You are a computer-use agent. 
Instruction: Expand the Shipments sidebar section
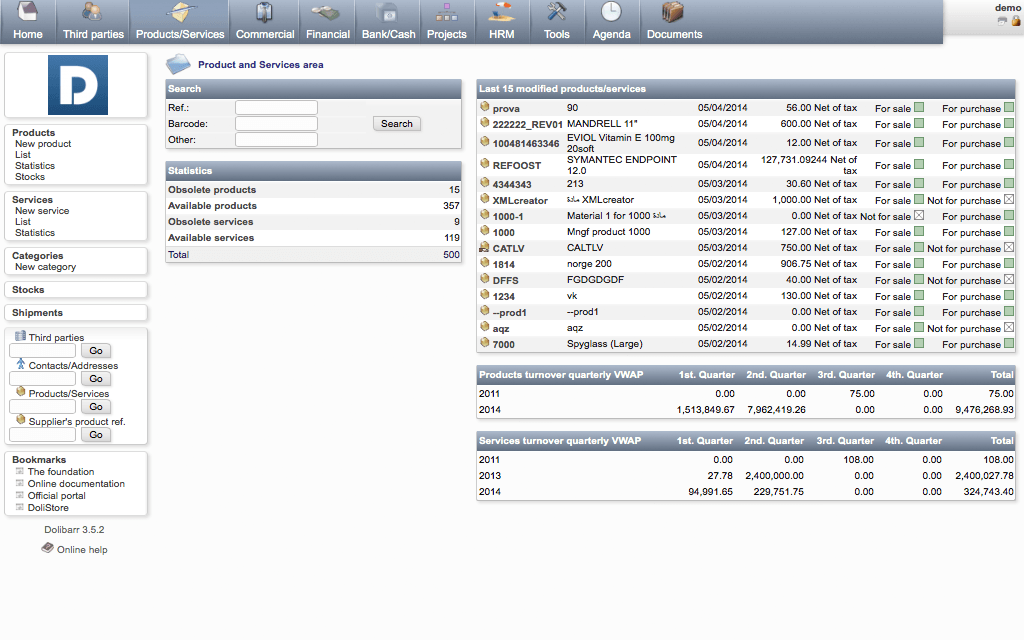37,313
